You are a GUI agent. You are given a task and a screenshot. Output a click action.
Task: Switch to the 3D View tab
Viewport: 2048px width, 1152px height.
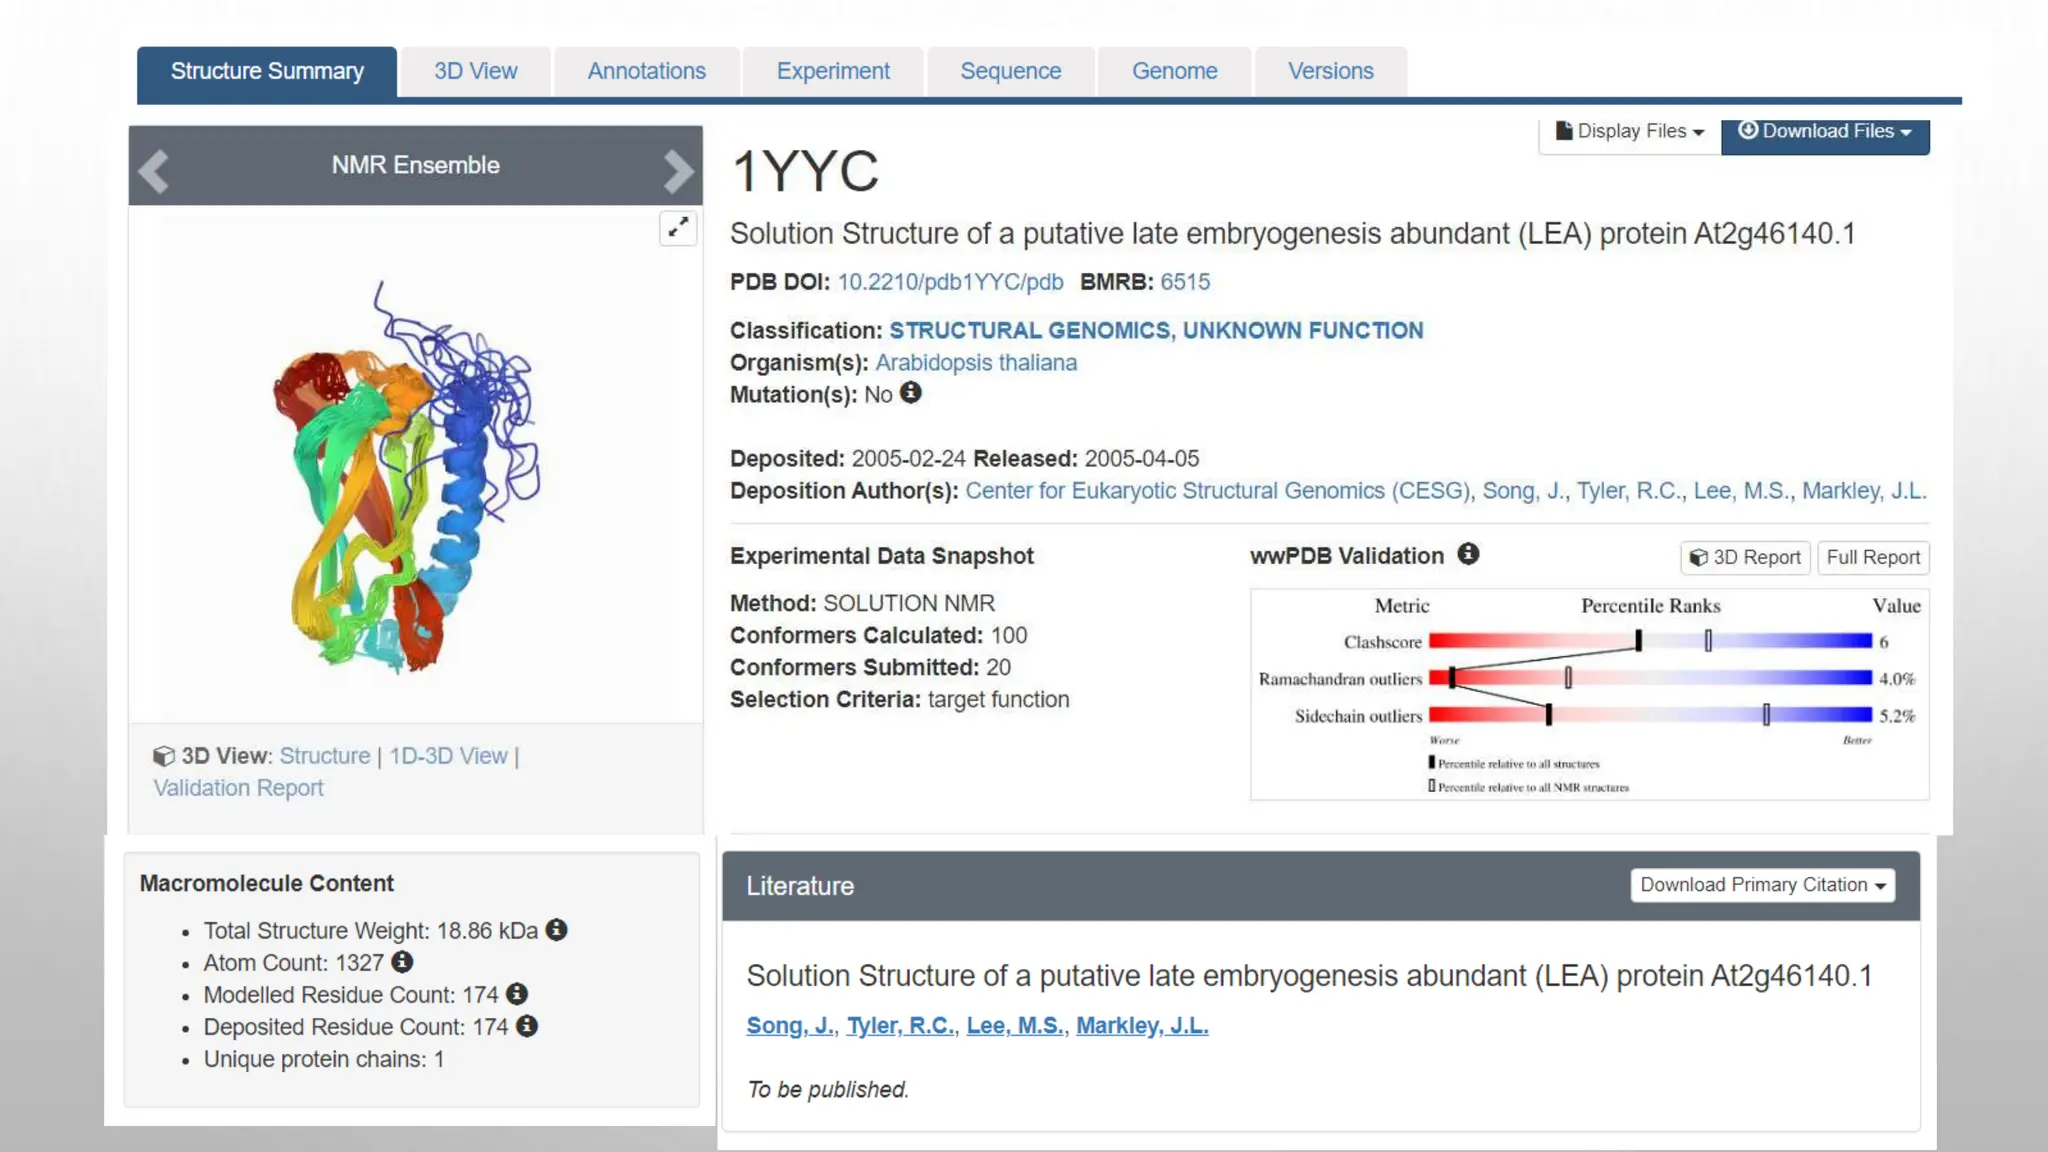pos(475,72)
